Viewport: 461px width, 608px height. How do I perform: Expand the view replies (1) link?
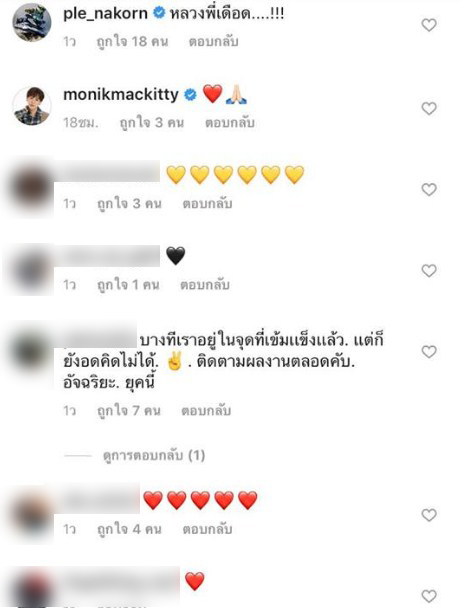coord(154,455)
